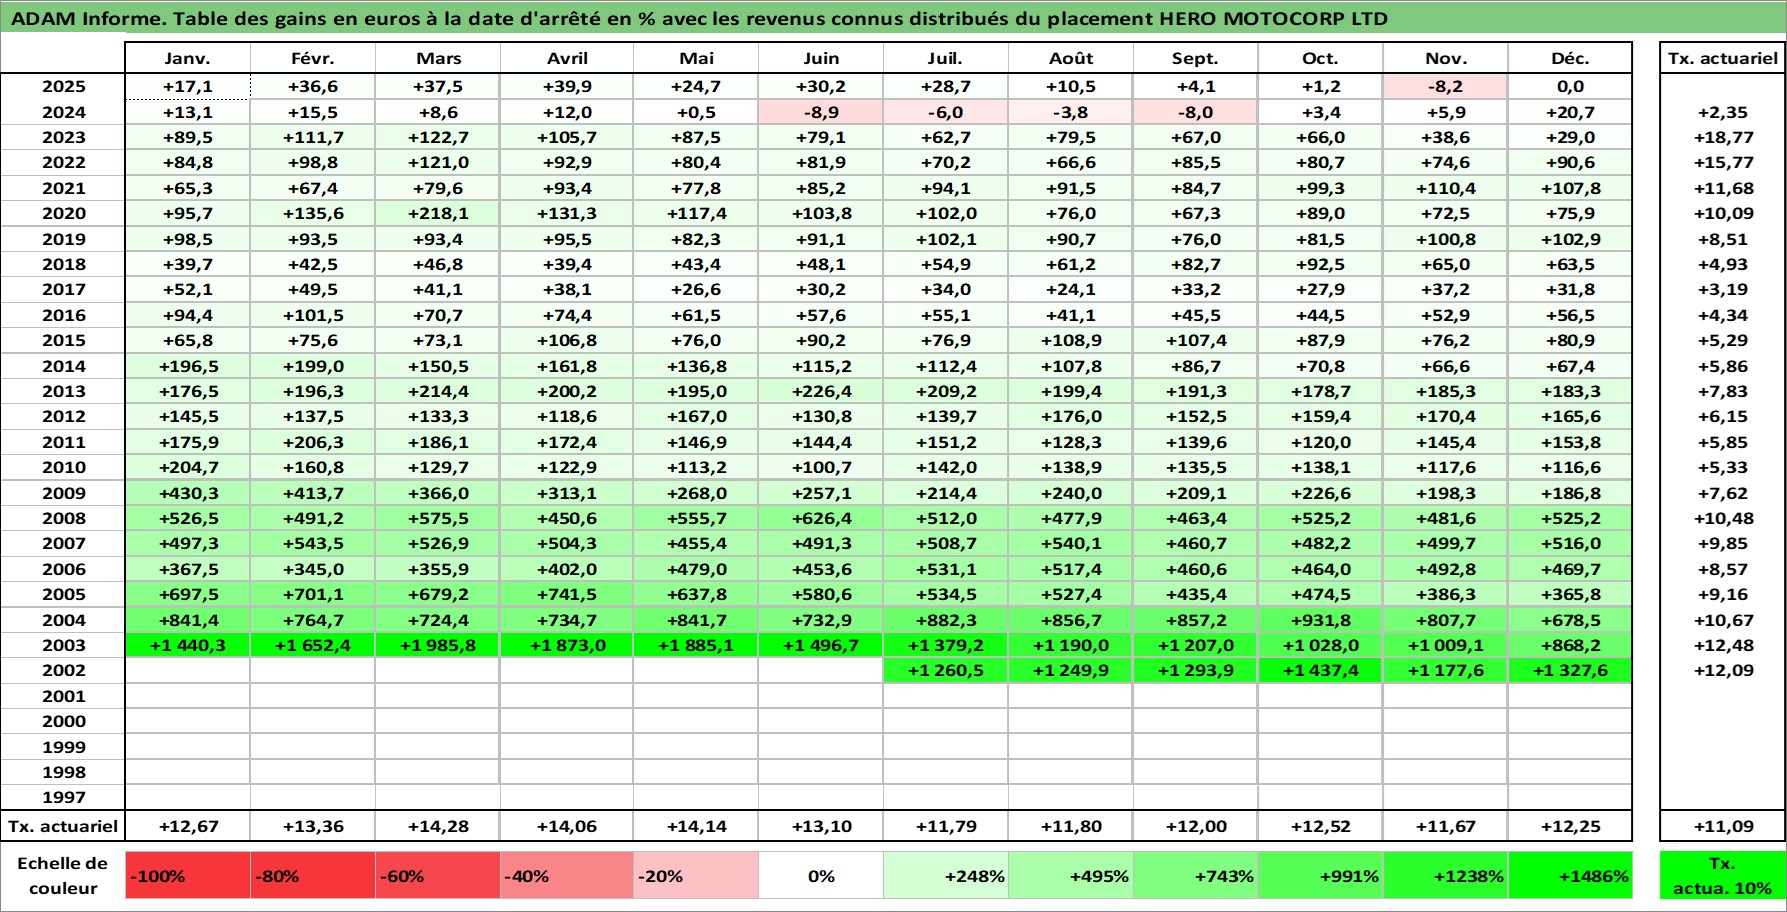Click the -8,2 cell for Nov. 2025
Image resolution: width=1787 pixels, height=912 pixels.
click(1446, 87)
